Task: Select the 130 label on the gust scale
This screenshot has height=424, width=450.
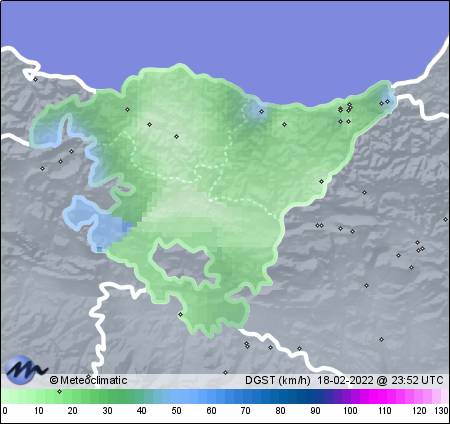Action: point(441,410)
